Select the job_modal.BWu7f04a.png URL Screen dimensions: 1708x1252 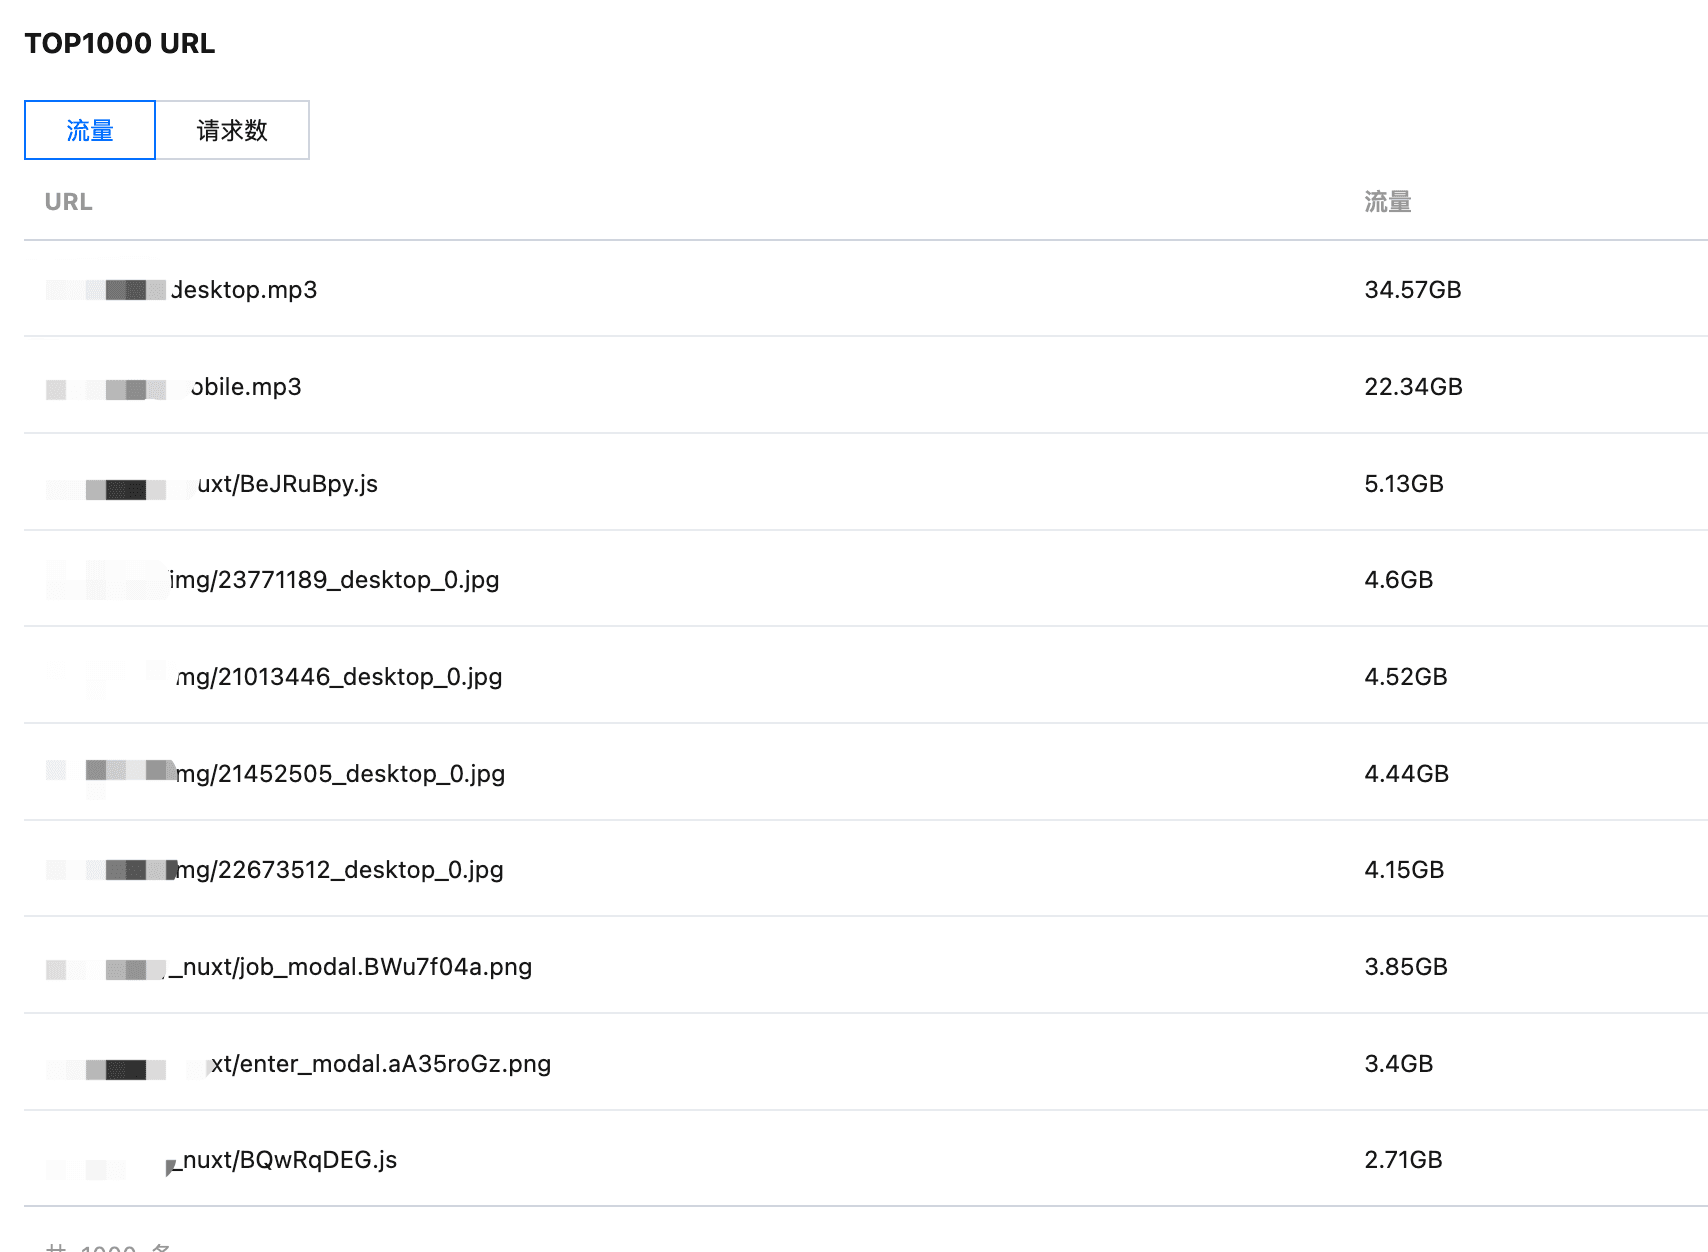[x=356, y=967]
